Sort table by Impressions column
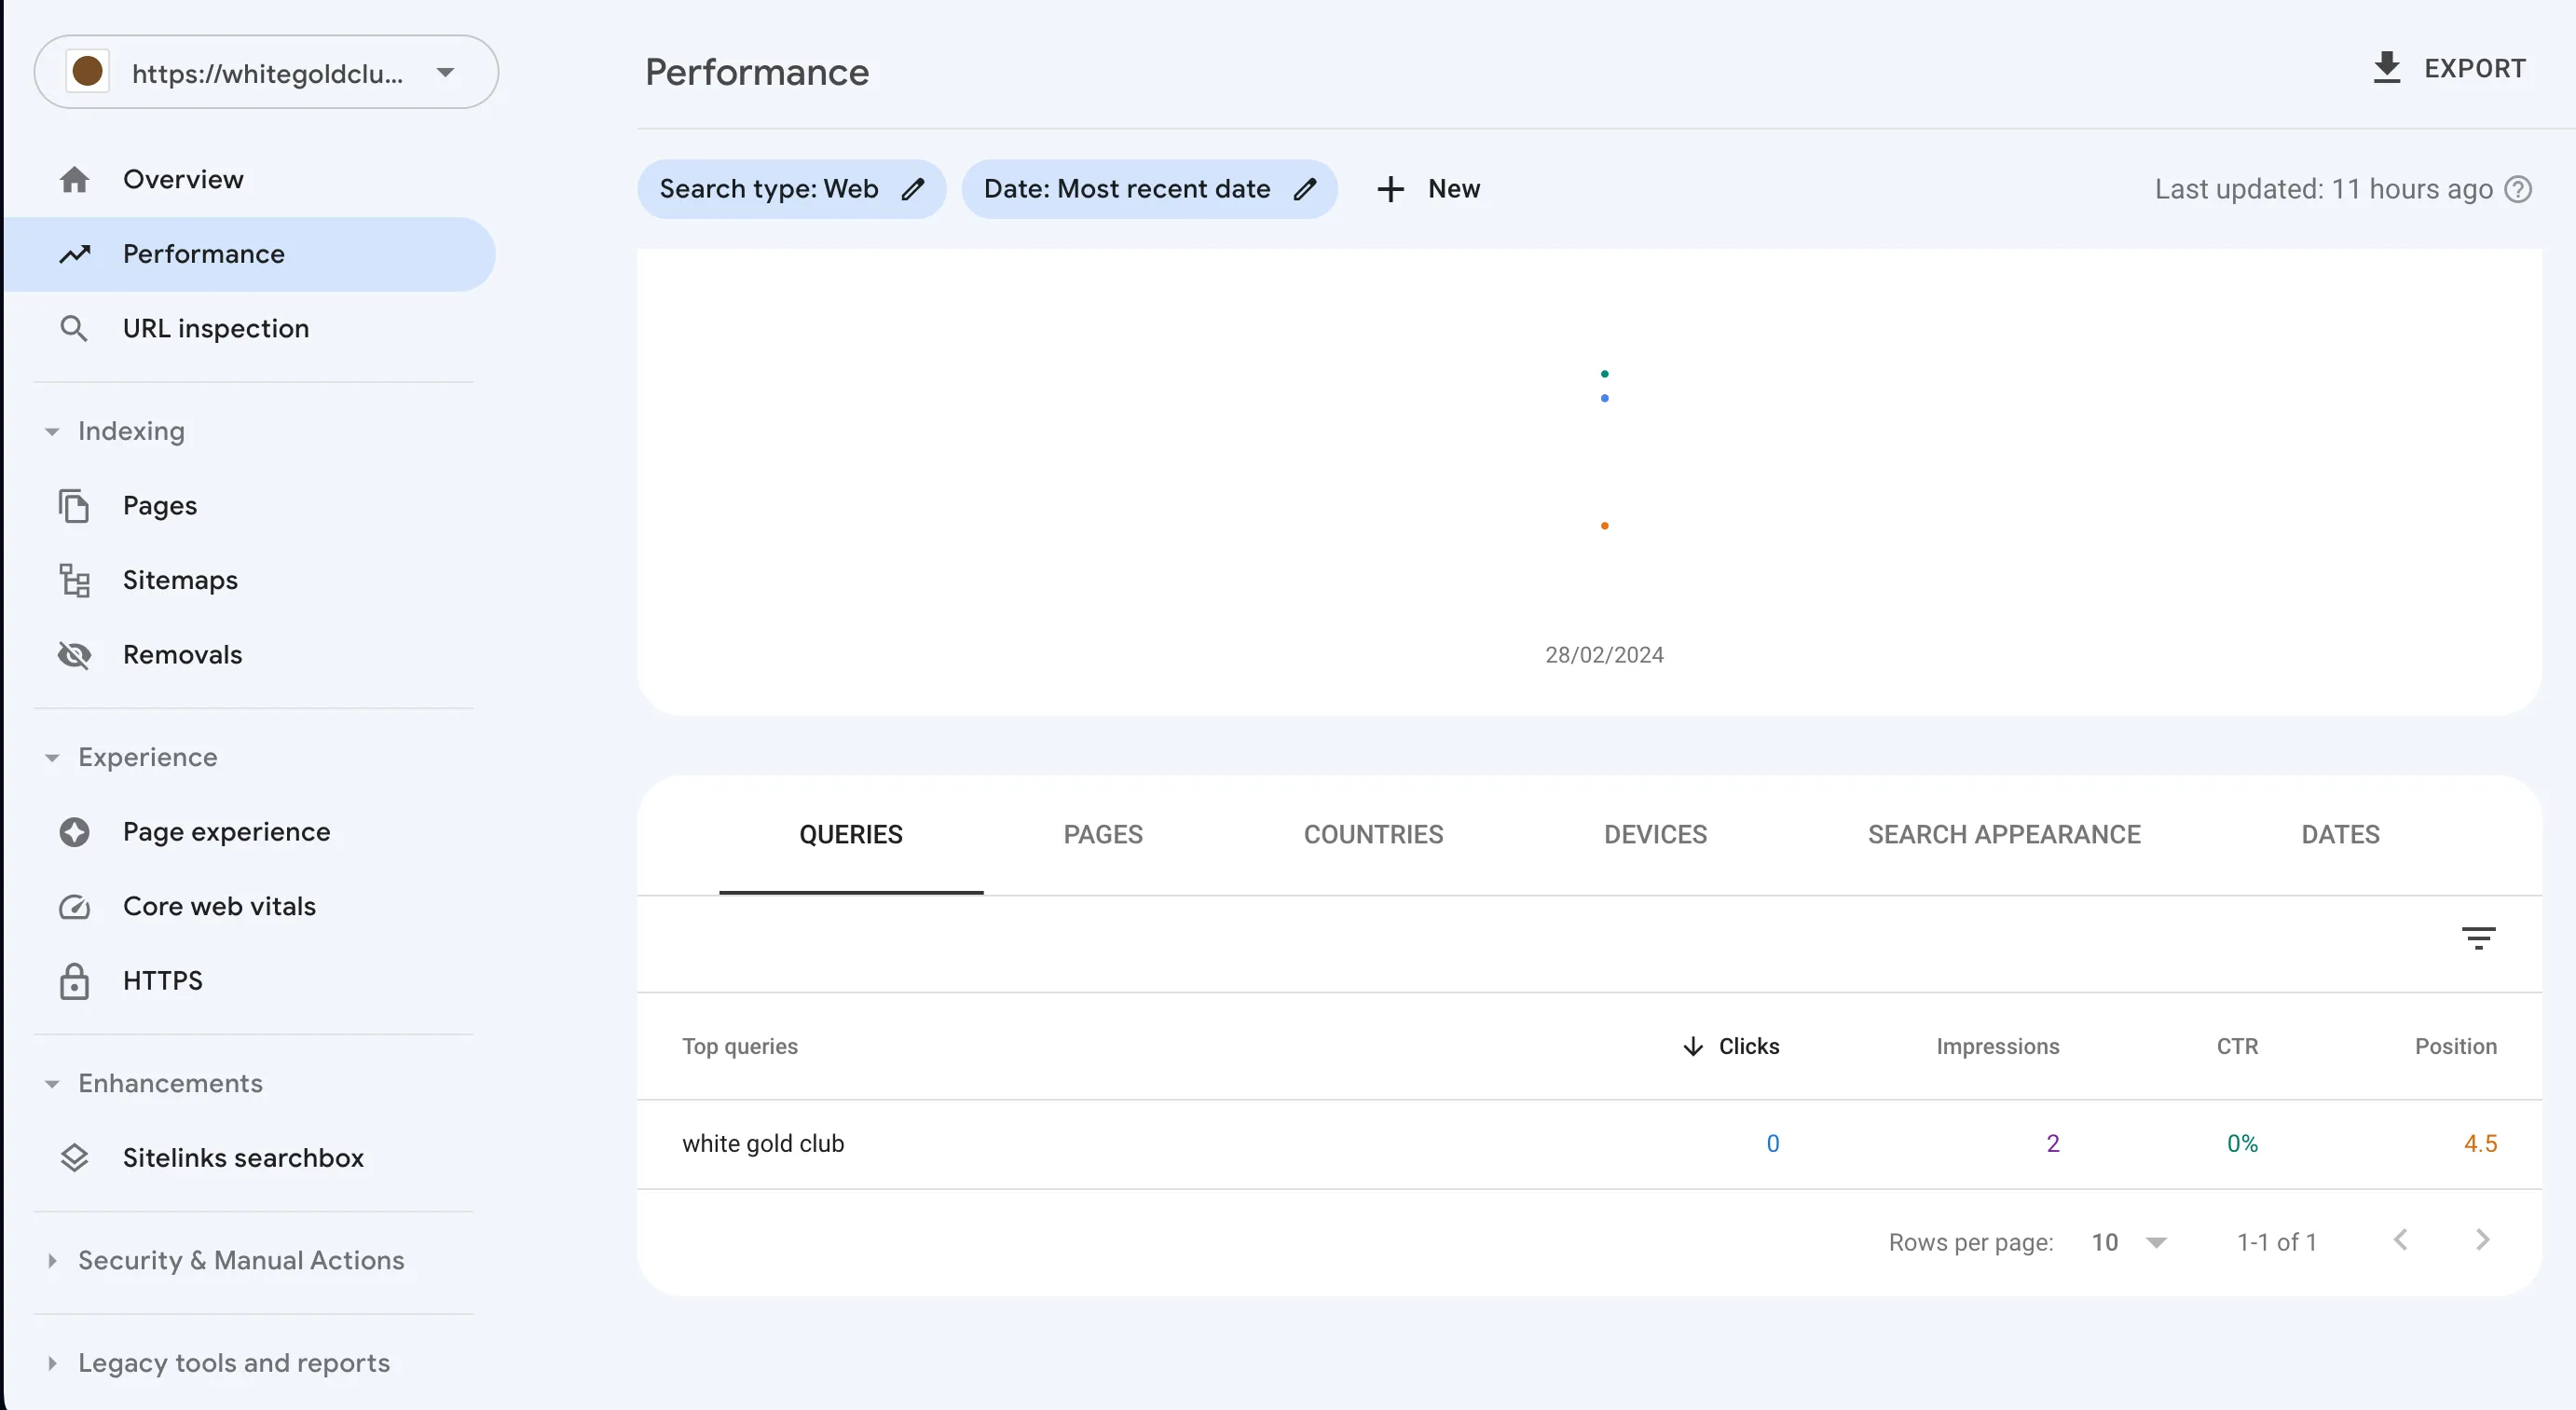This screenshot has height=1410, width=2576. 1997,1046
